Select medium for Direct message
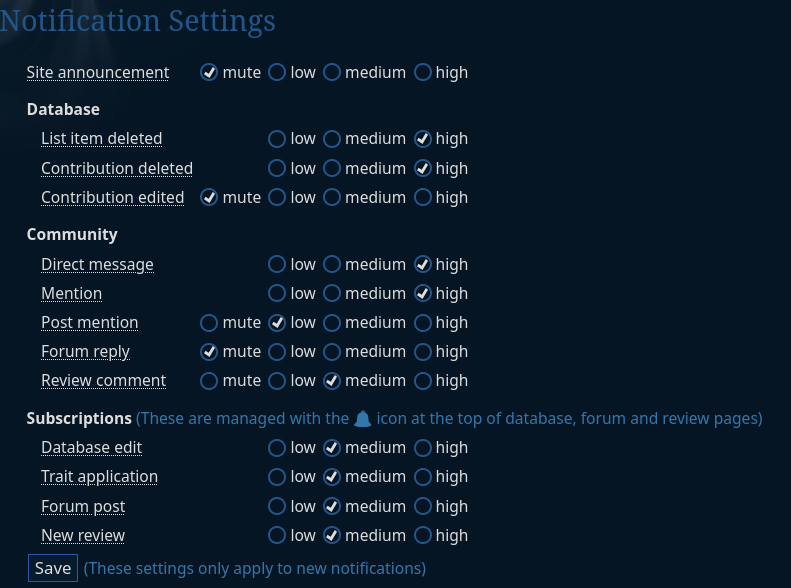 [x=332, y=264]
